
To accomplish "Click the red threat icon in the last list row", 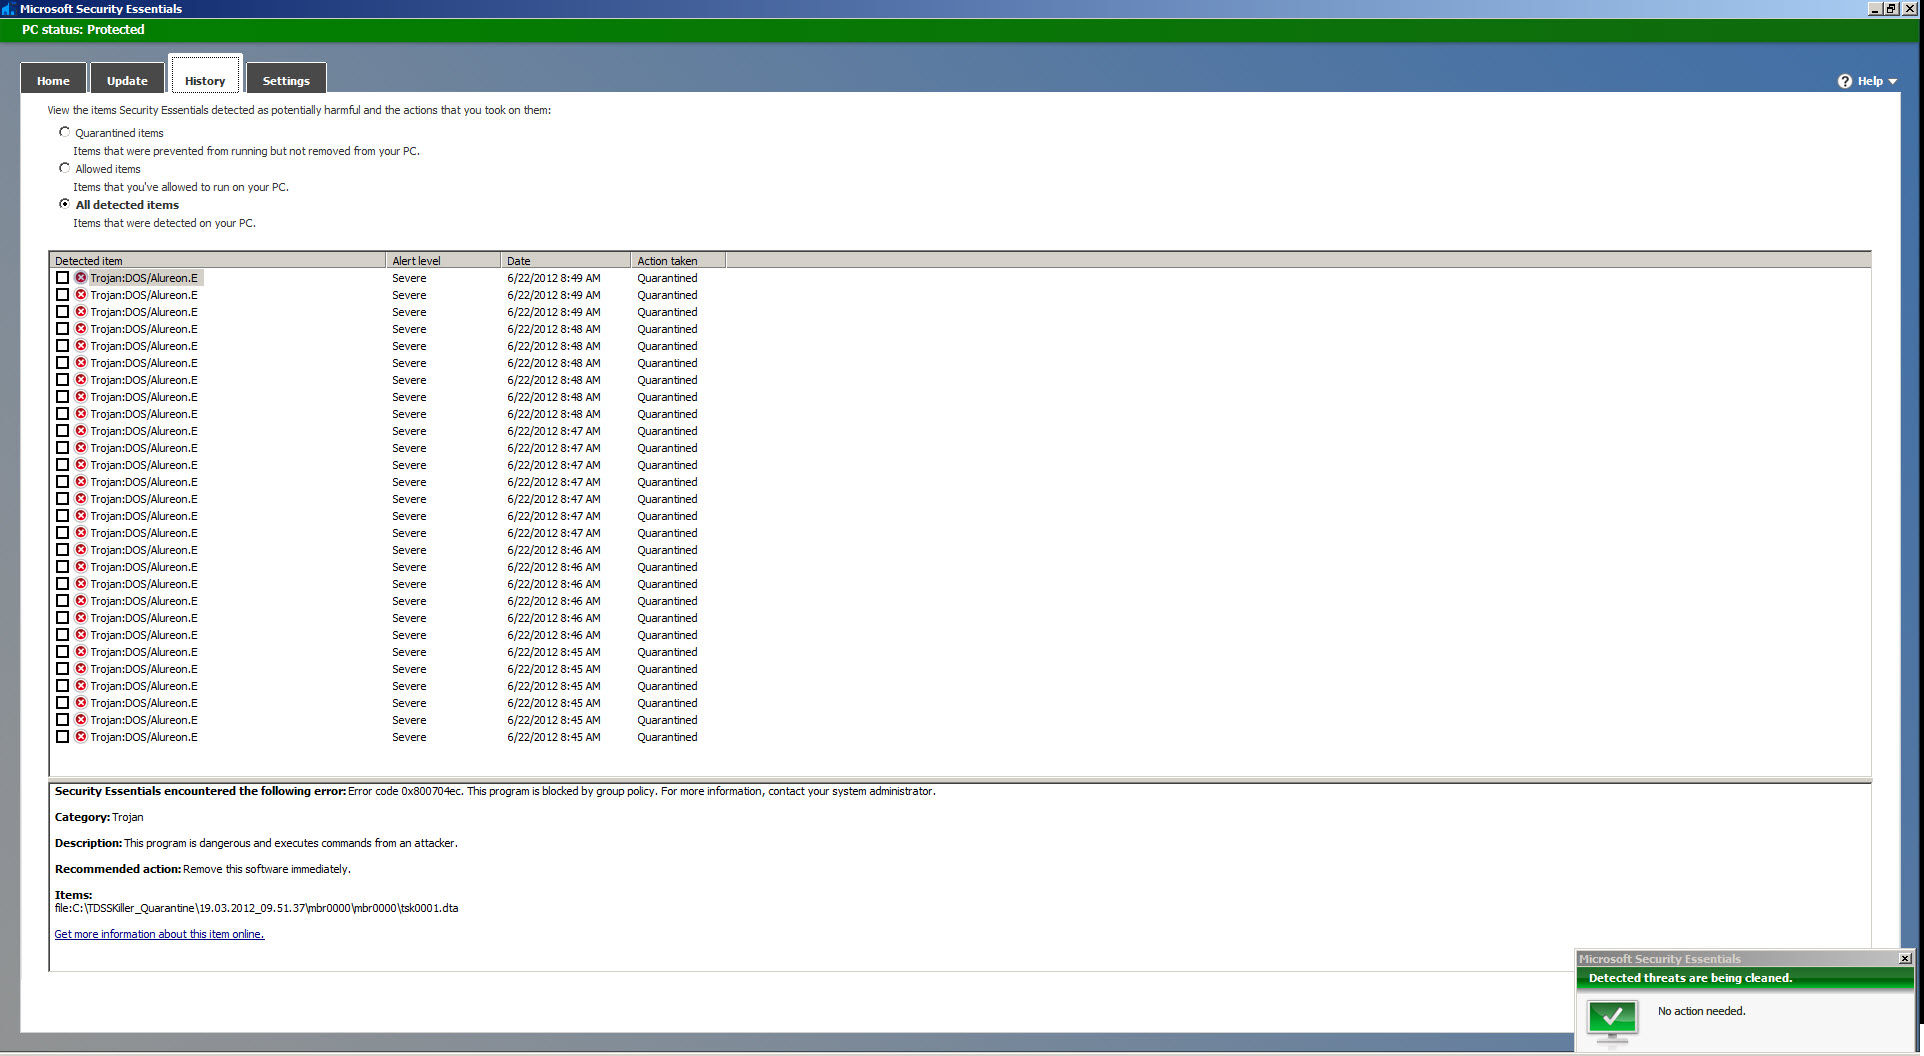I will pos(81,737).
